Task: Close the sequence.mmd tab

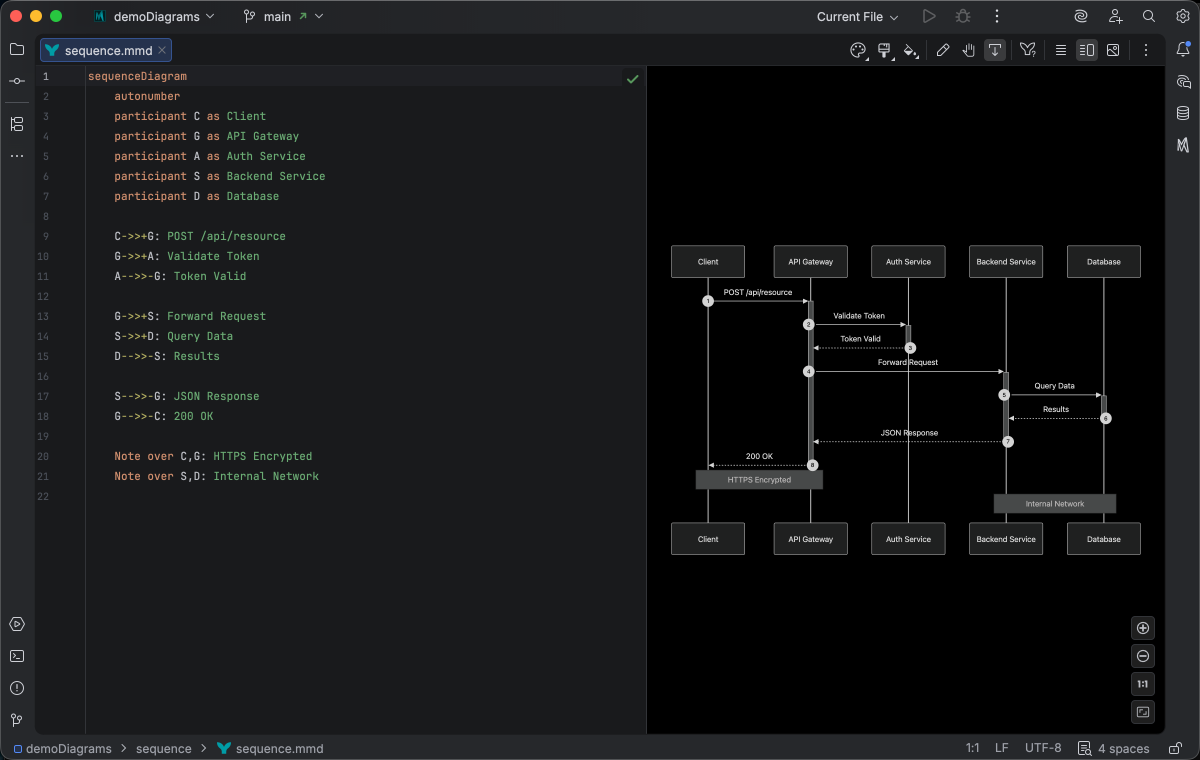Action: pyautogui.click(x=163, y=50)
